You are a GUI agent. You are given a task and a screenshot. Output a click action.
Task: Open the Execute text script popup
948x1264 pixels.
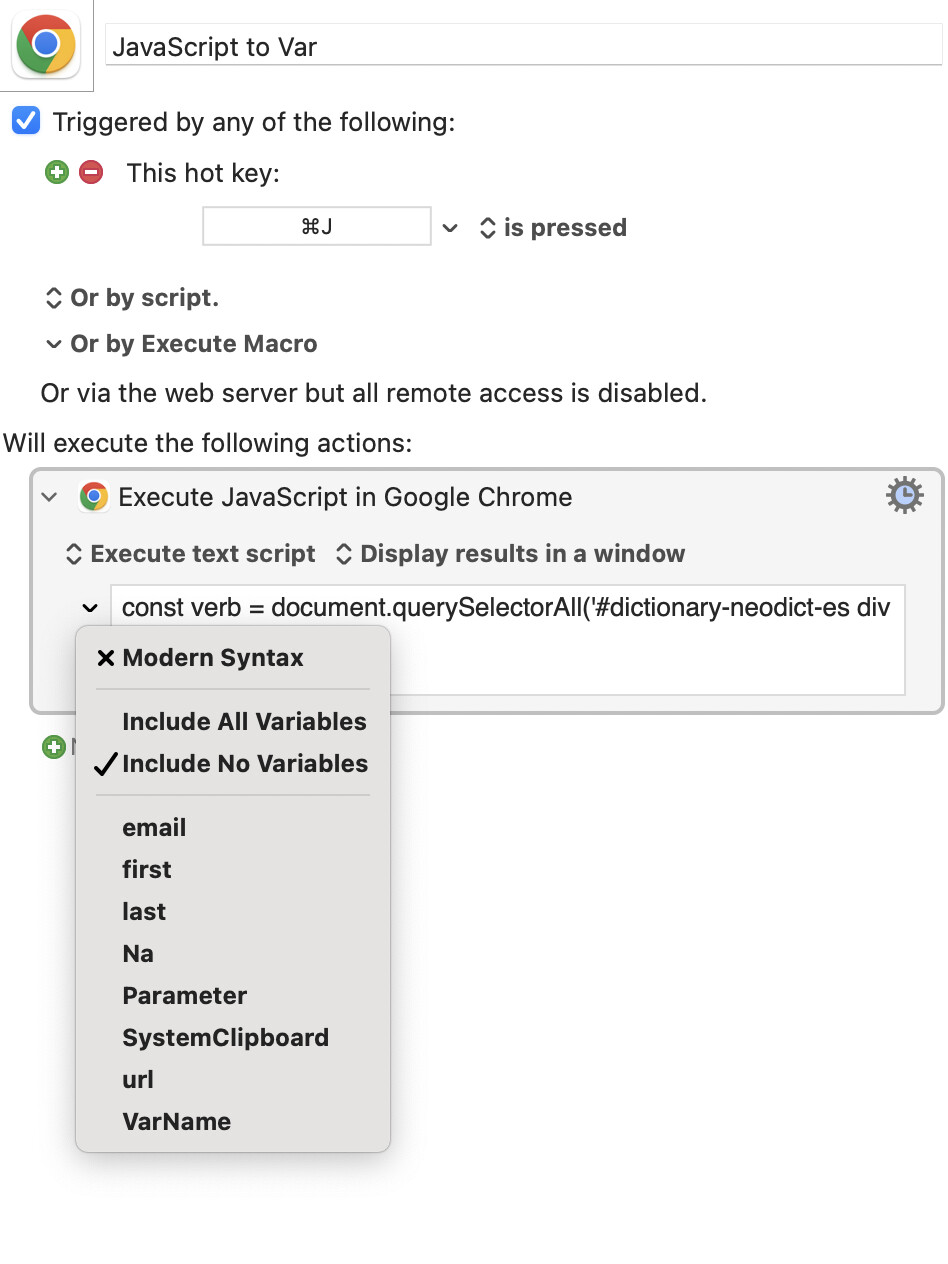pos(190,554)
